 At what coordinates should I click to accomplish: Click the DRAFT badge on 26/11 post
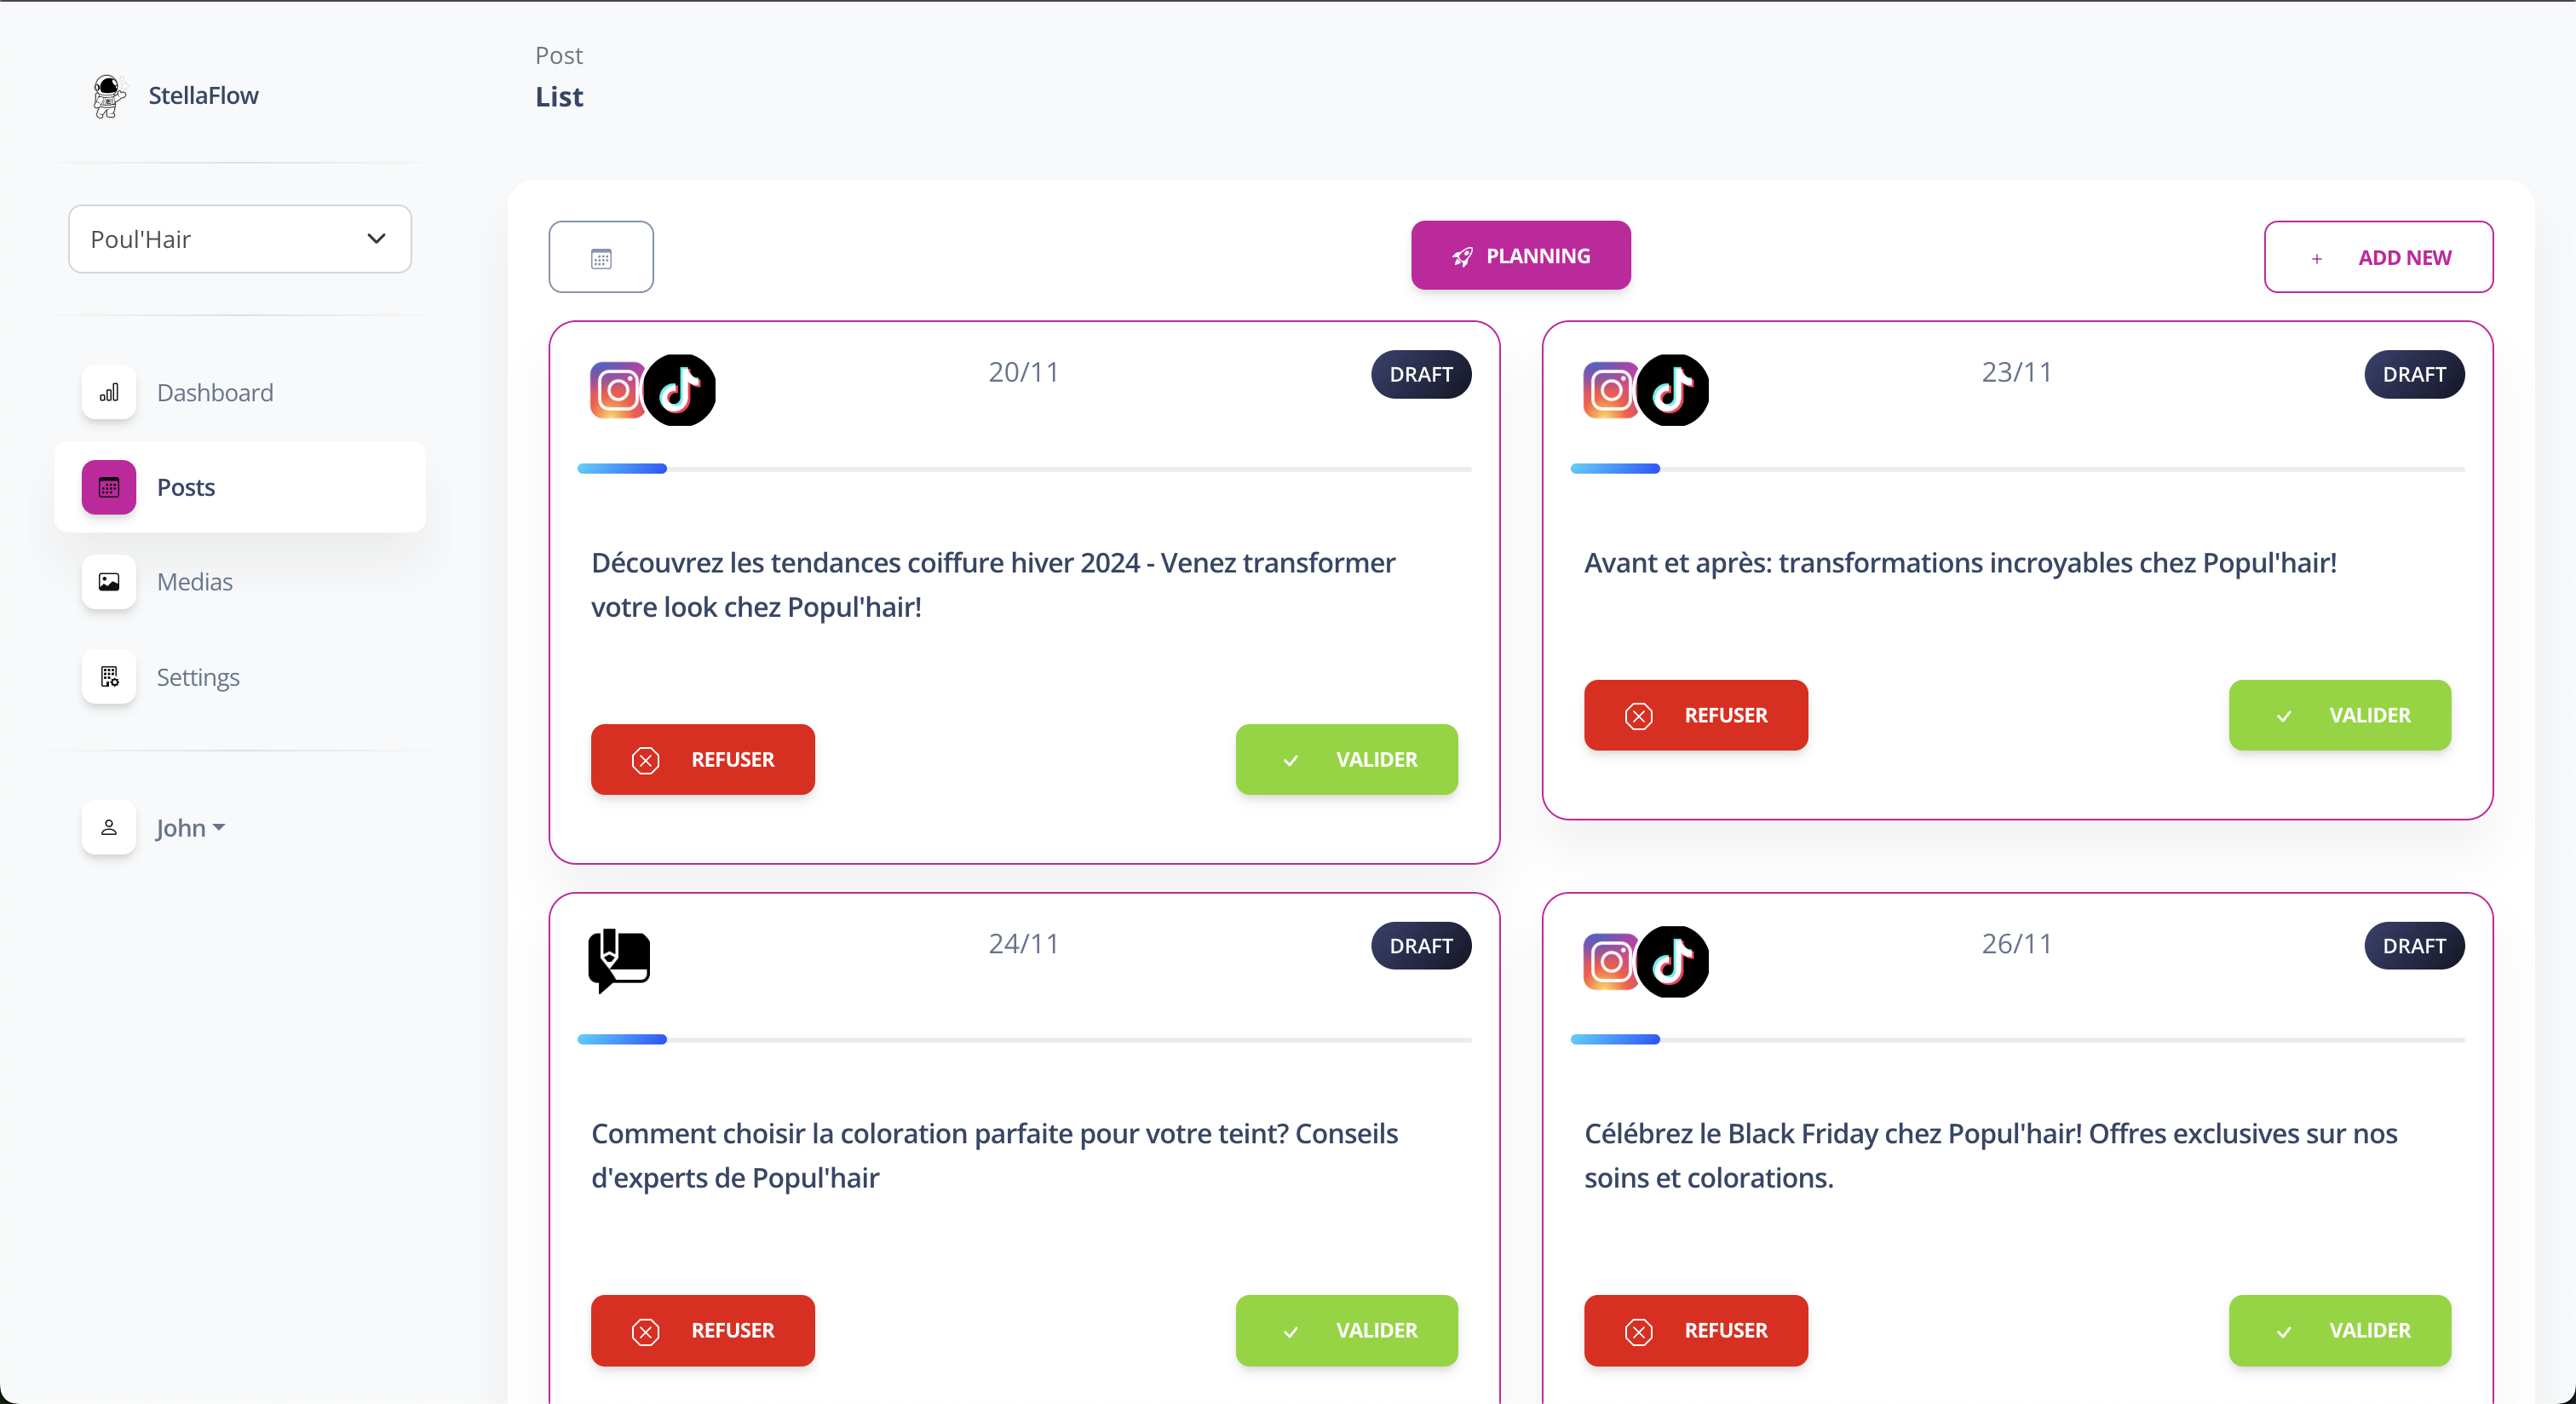tap(2413, 945)
